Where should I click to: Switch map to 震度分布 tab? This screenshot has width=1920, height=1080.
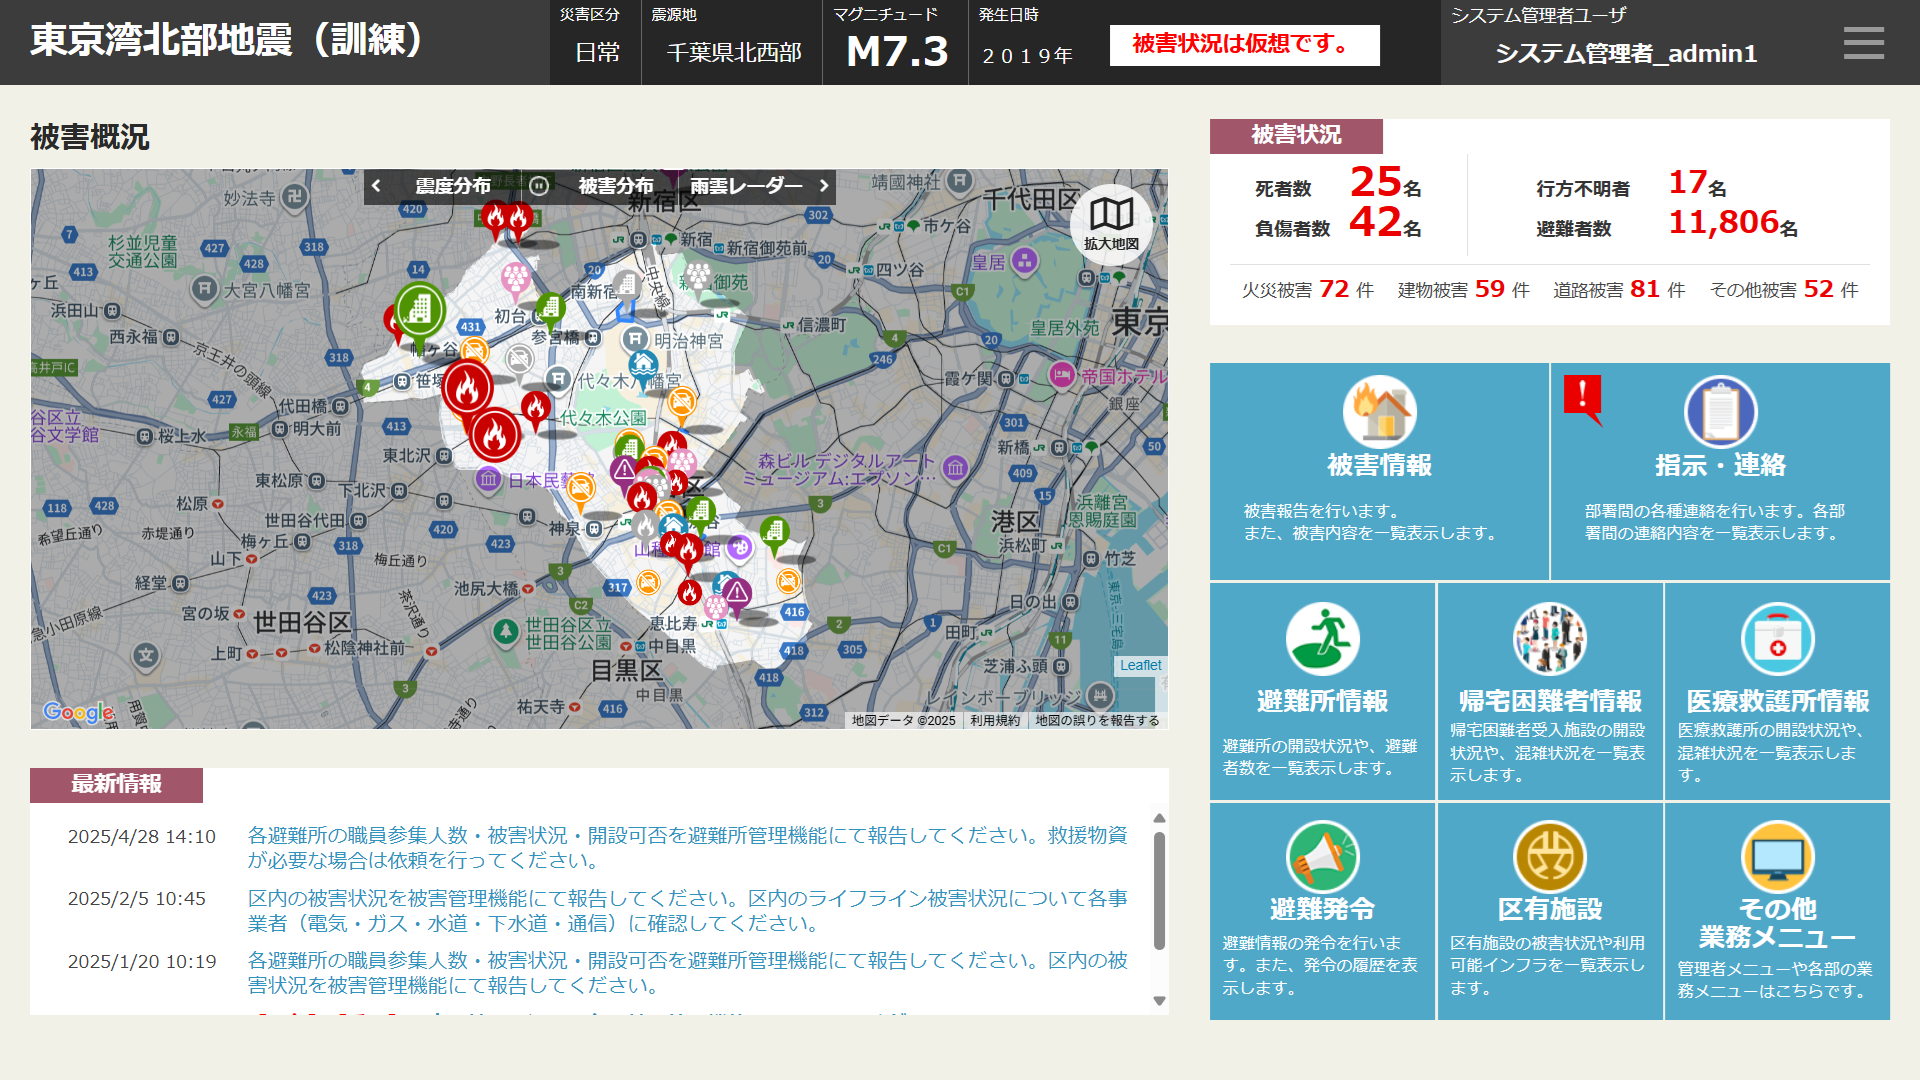pos(453,186)
